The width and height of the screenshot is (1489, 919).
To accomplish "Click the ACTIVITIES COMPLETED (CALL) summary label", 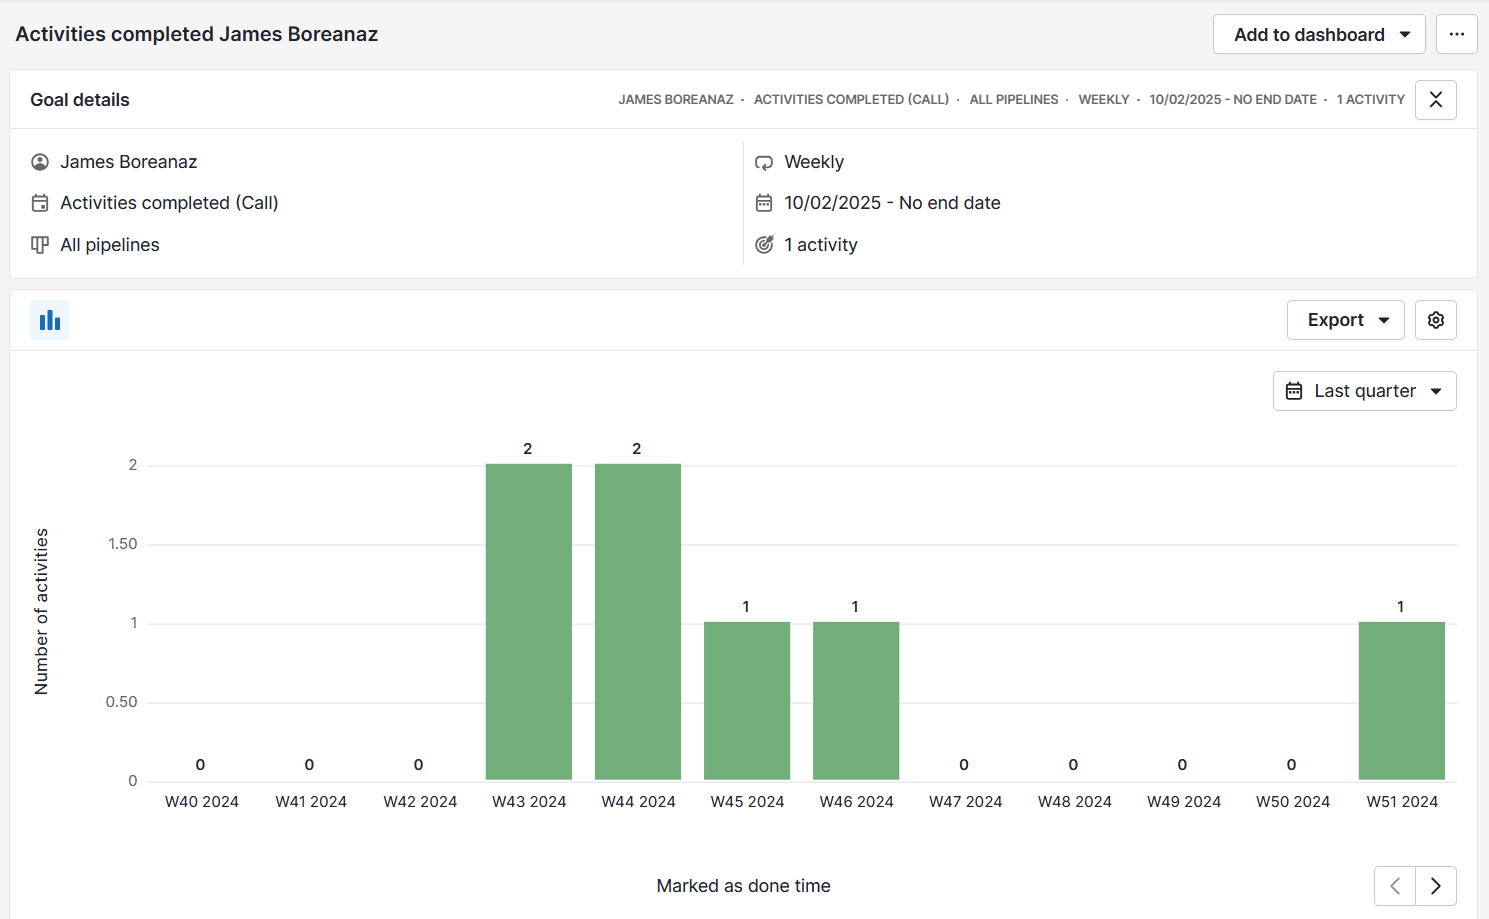I will [851, 99].
